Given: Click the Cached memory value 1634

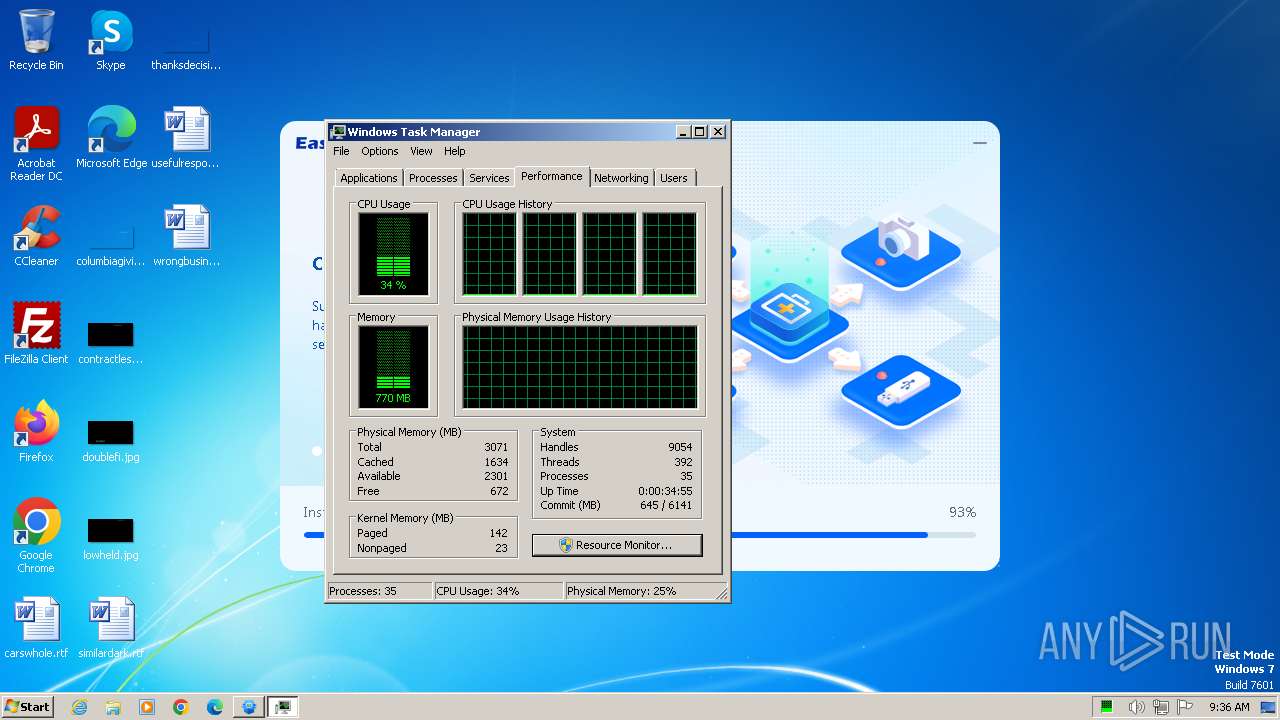Looking at the screenshot, I should [x=496, y=462].
